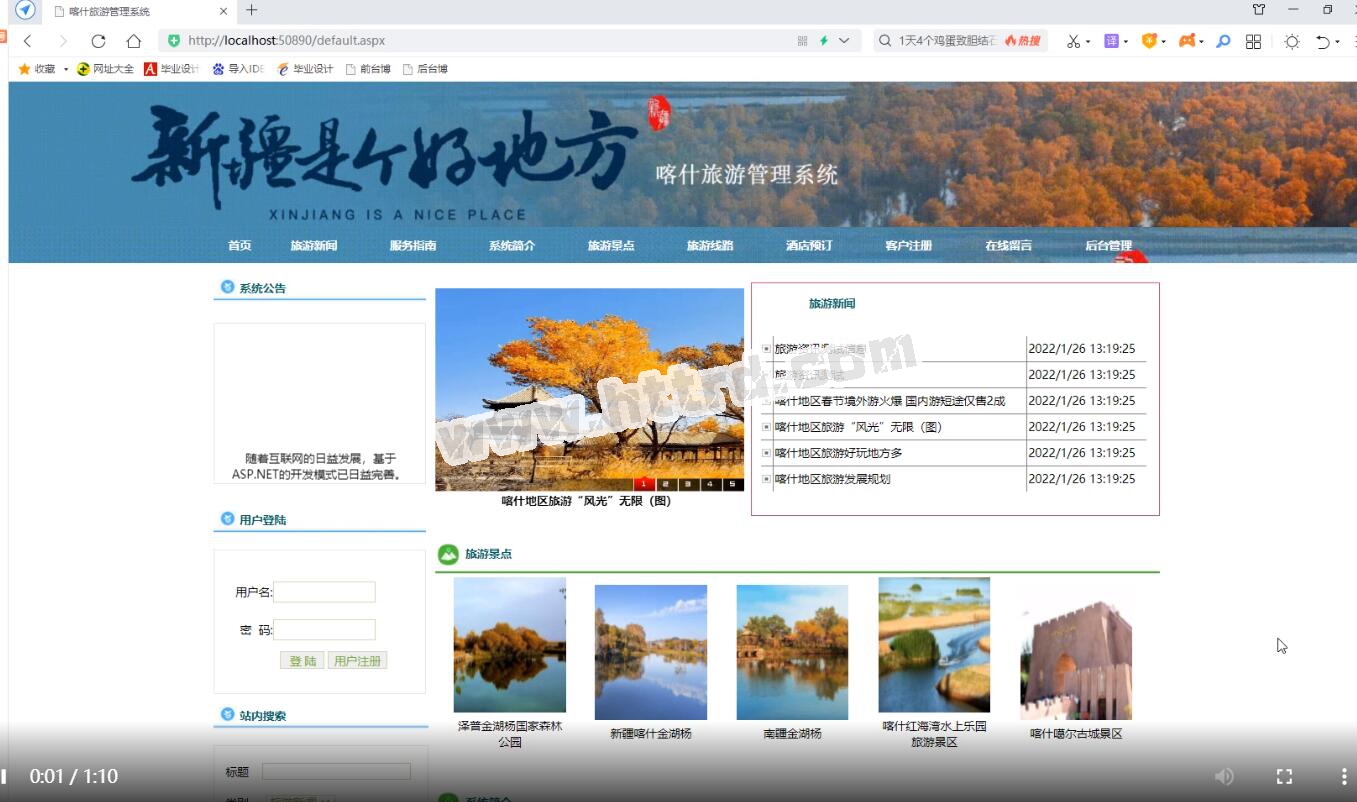Open the 后台博 bookmark
The height and width of the screenshot is (802, 1357).
pyautogui.click(x=425, y=69)
